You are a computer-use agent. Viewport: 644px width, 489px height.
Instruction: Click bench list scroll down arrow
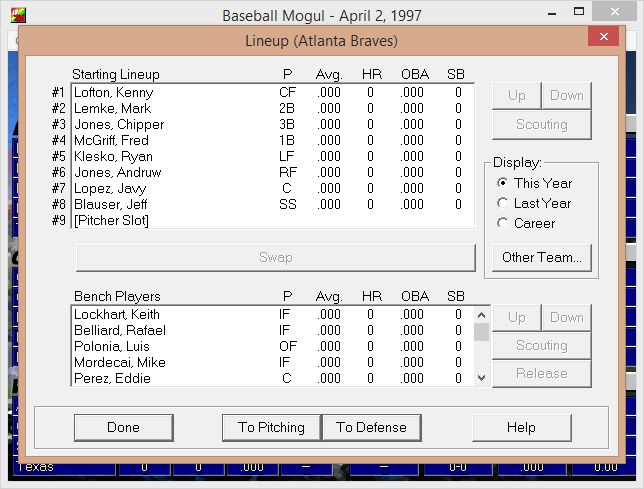pos(481,378)
